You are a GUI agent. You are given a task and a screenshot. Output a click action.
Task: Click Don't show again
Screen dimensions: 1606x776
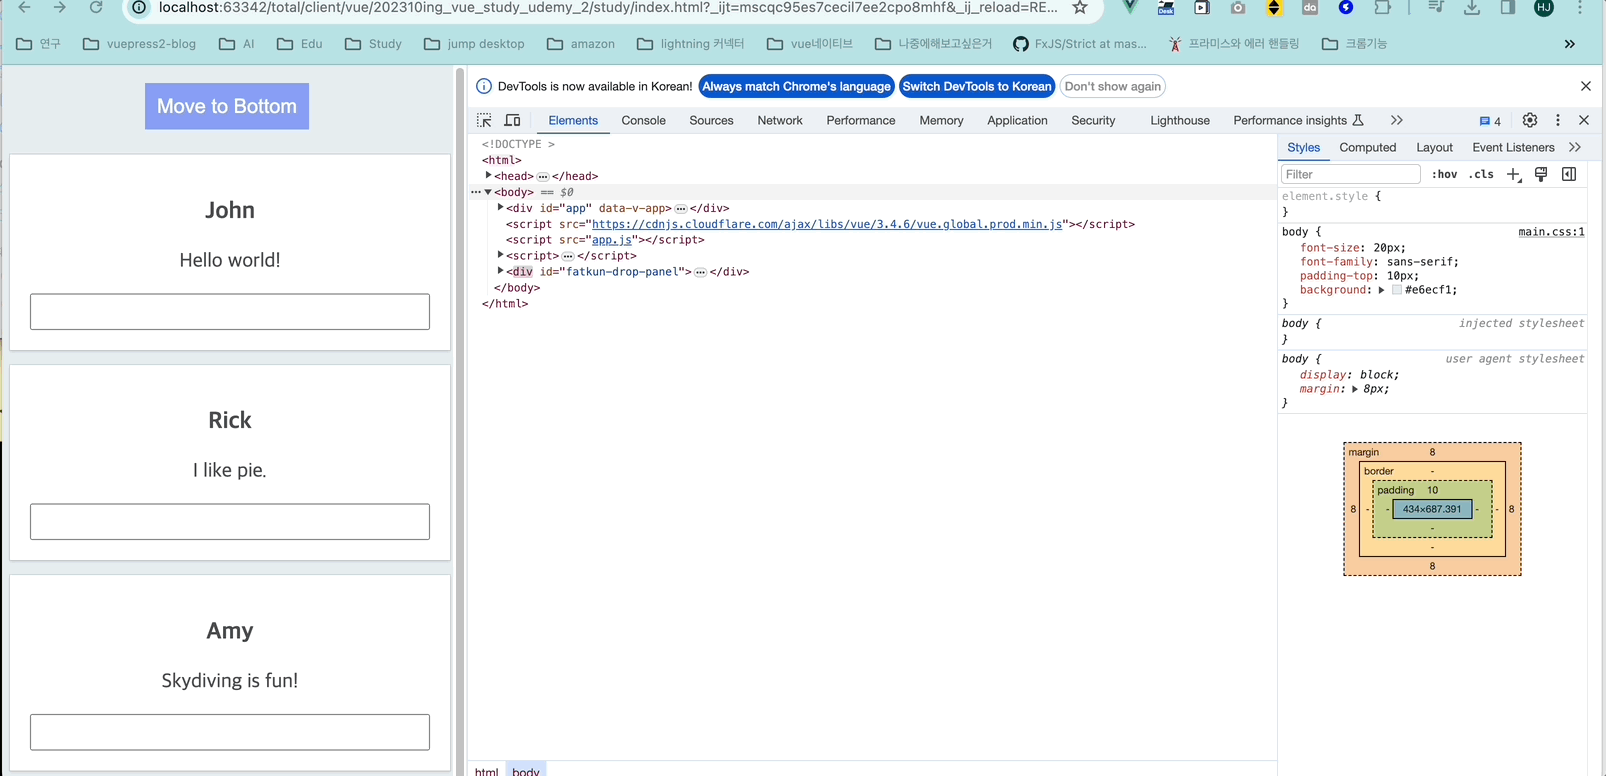coord(1113,86)
